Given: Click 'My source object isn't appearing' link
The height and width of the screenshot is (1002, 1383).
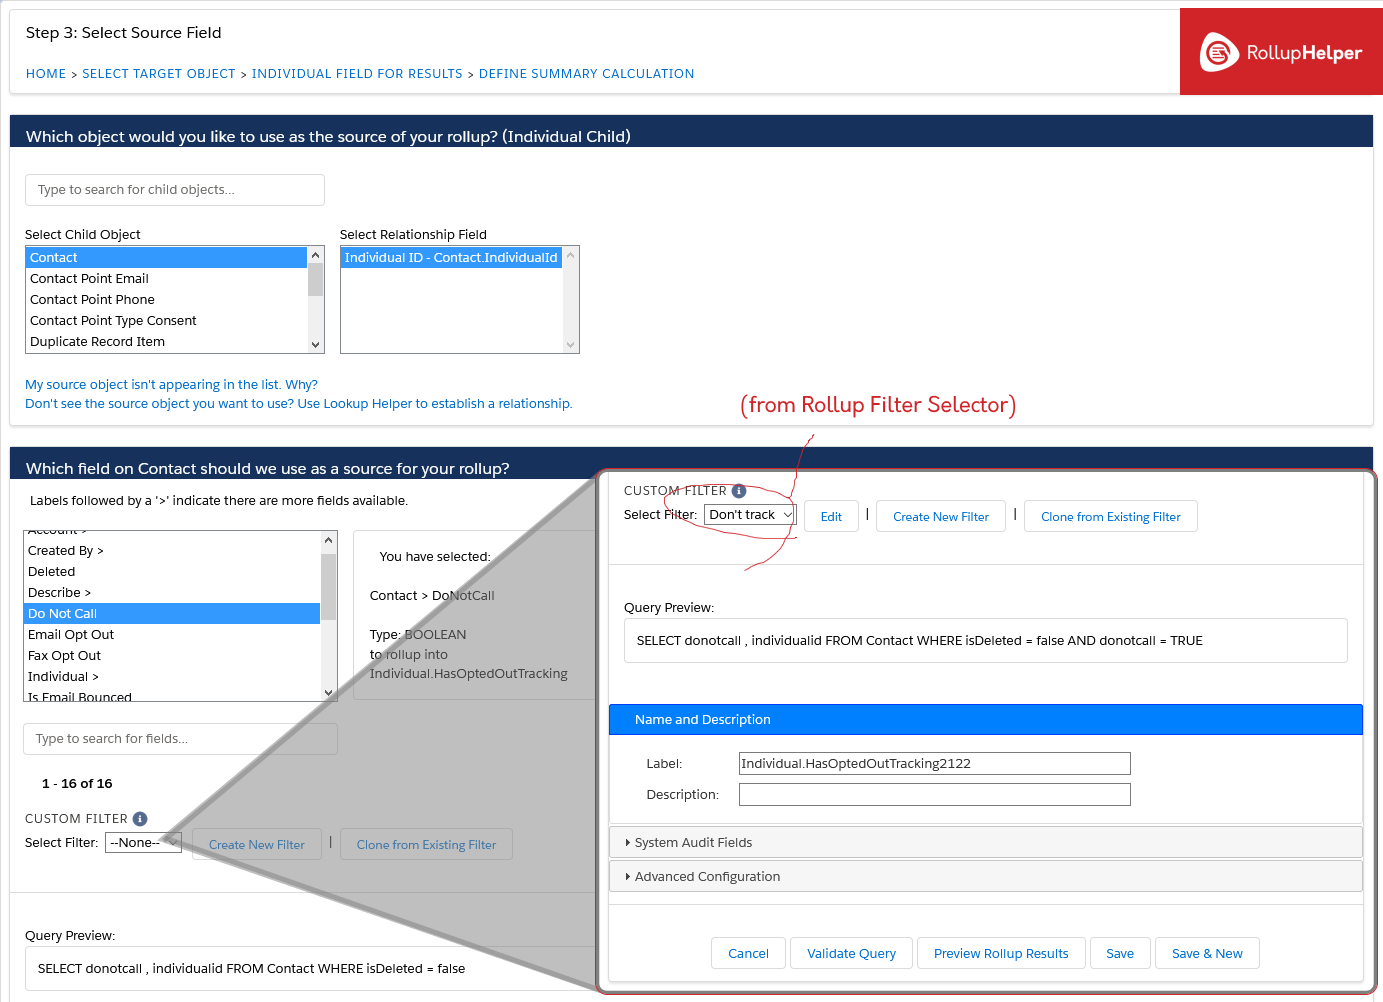Looking at the screenshot, I should pos(171,385).
